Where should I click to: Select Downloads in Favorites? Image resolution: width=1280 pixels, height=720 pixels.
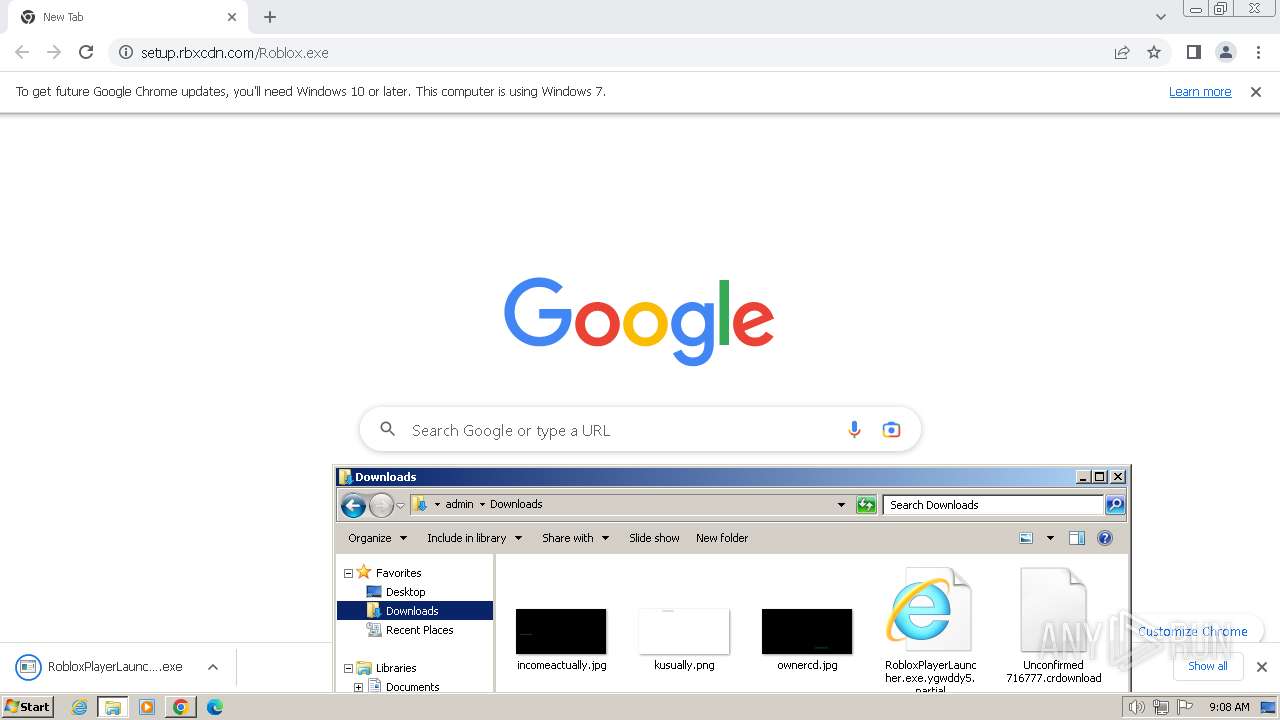click(415, 610)
